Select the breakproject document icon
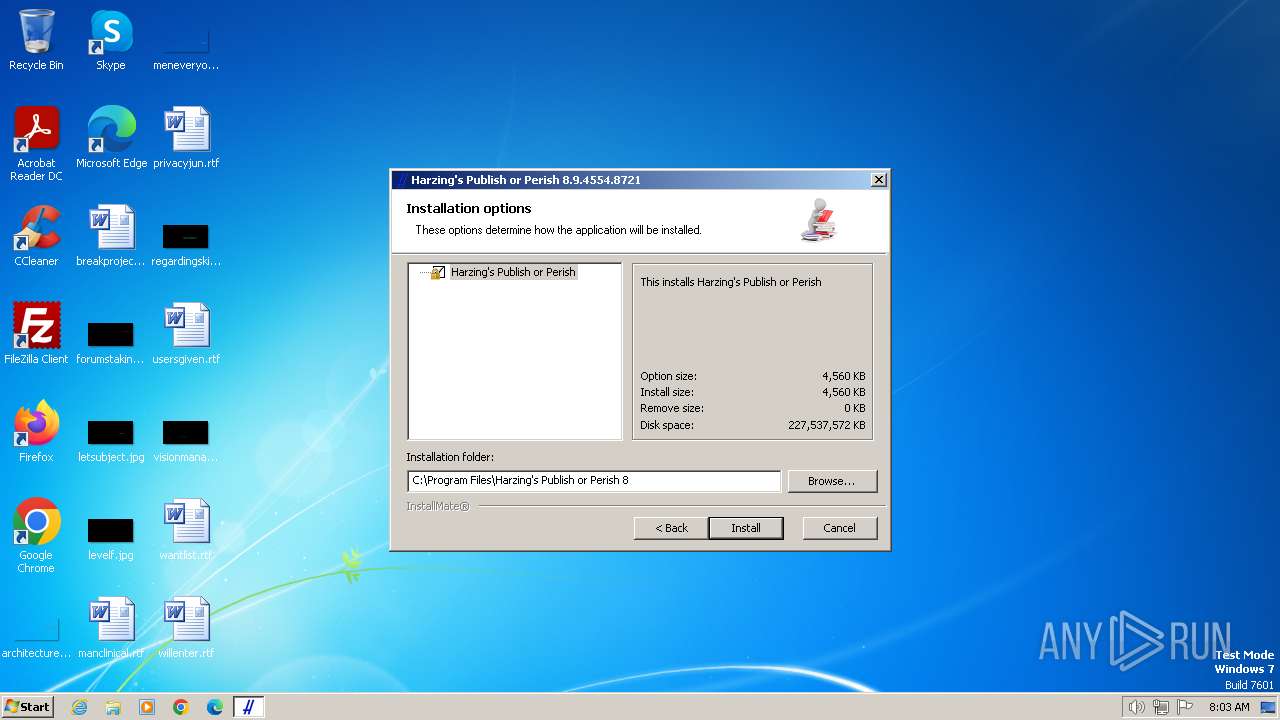This screenshot has width=1280, height=720. [x=111, y=236]
